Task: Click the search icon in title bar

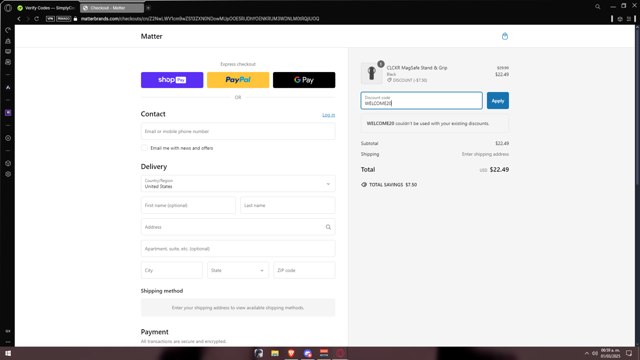Action: click(x=598, y=7)
